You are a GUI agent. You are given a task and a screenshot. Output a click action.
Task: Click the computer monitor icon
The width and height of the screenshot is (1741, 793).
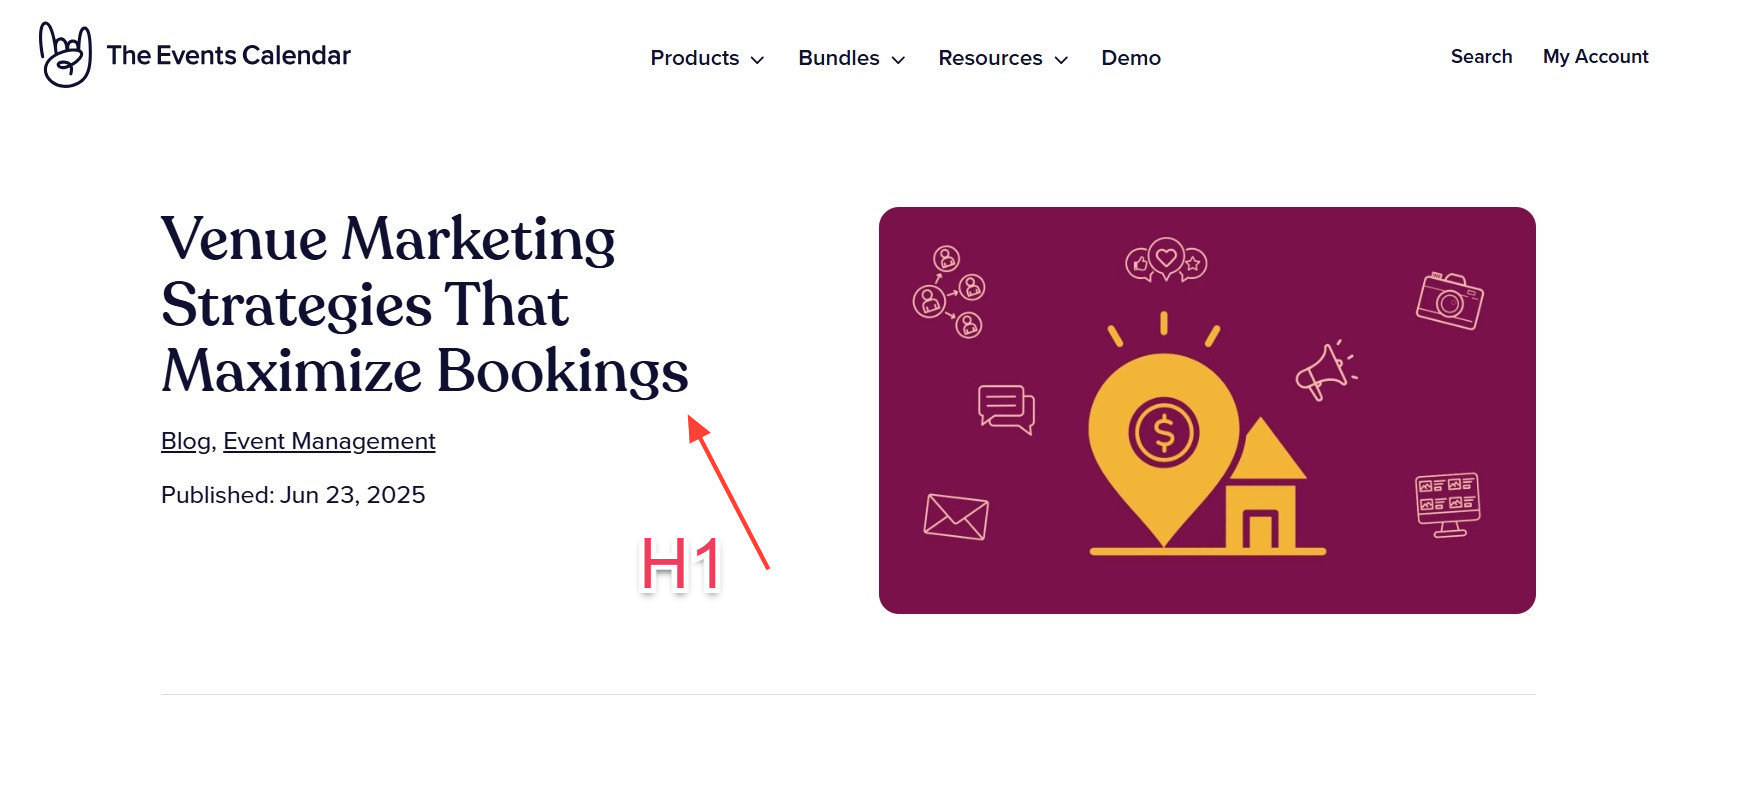tap(1447, 503)
